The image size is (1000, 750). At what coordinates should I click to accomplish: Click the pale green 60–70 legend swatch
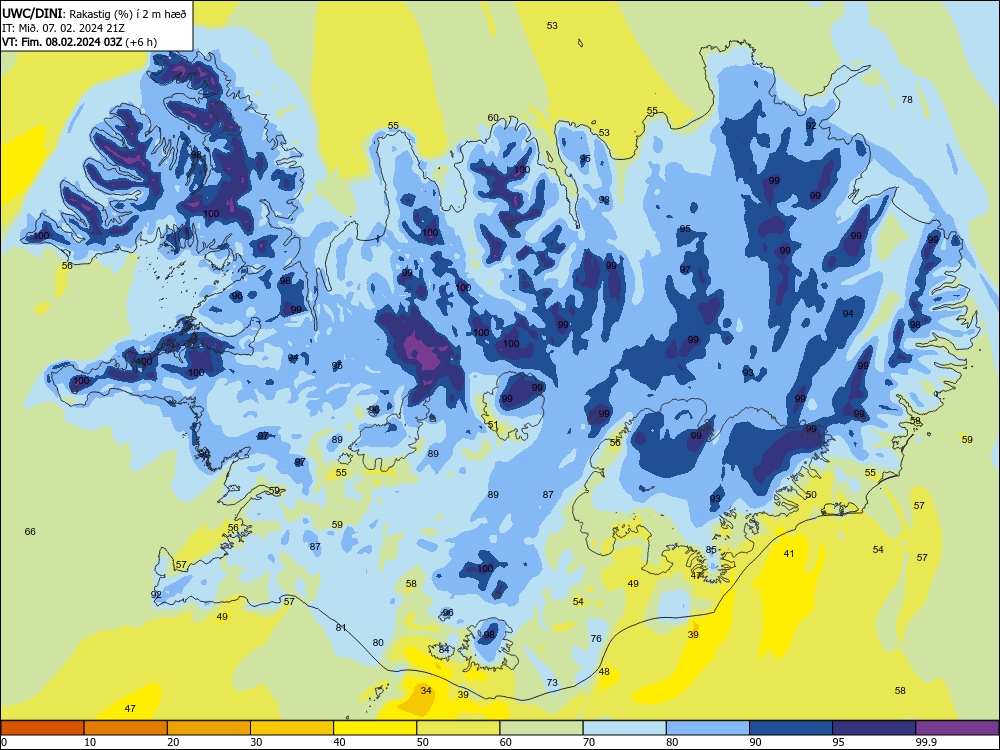541,728
